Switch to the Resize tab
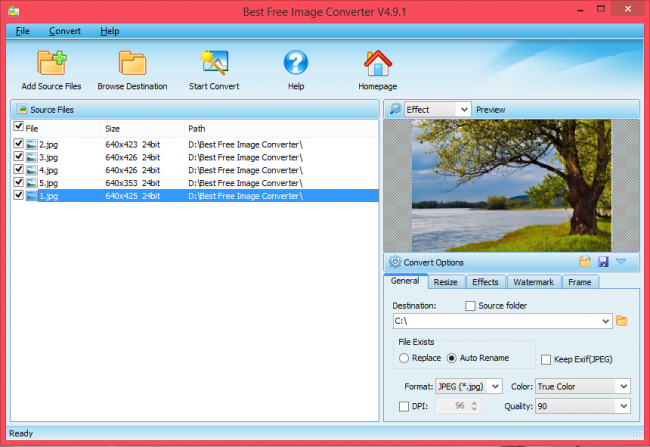Image resolution: width=650 pixels, height=447 pixels. click(x=446, y=282)
